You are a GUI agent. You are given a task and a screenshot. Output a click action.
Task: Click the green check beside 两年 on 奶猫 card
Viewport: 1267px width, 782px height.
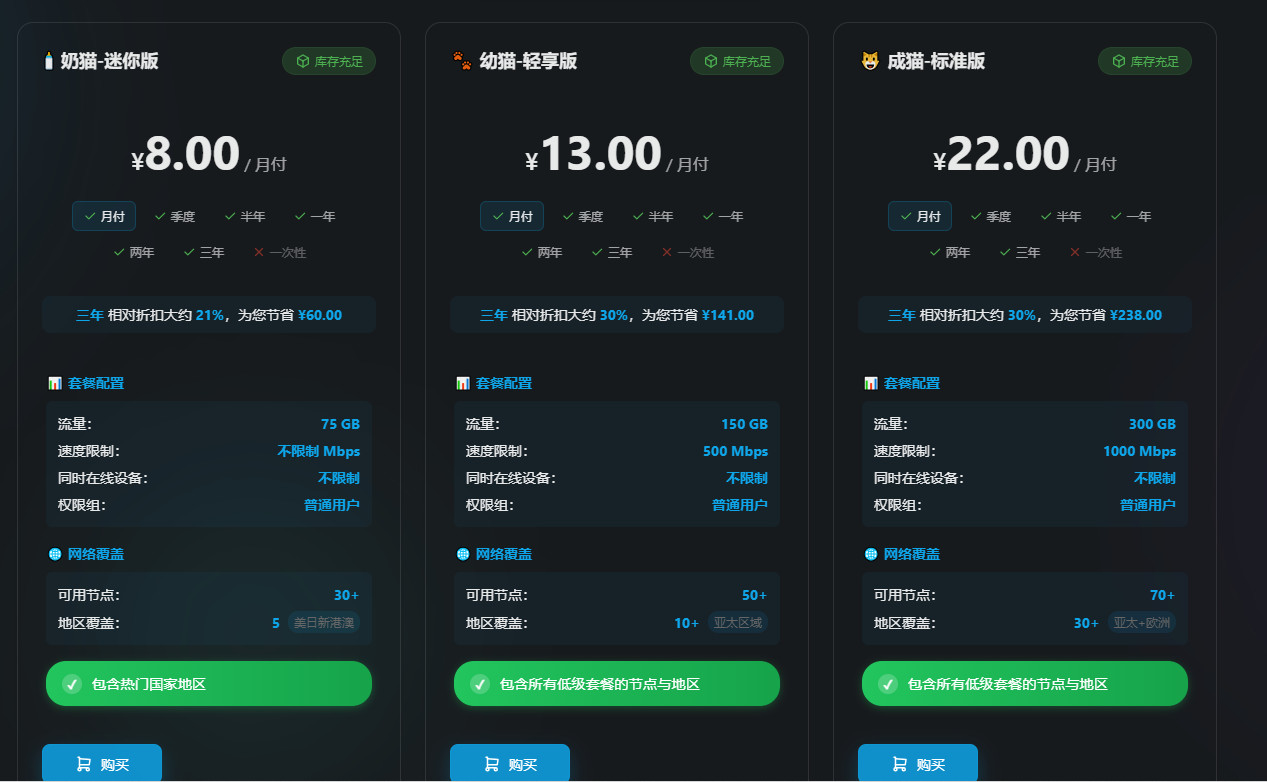pyautogui.click(x=120, y=252)
